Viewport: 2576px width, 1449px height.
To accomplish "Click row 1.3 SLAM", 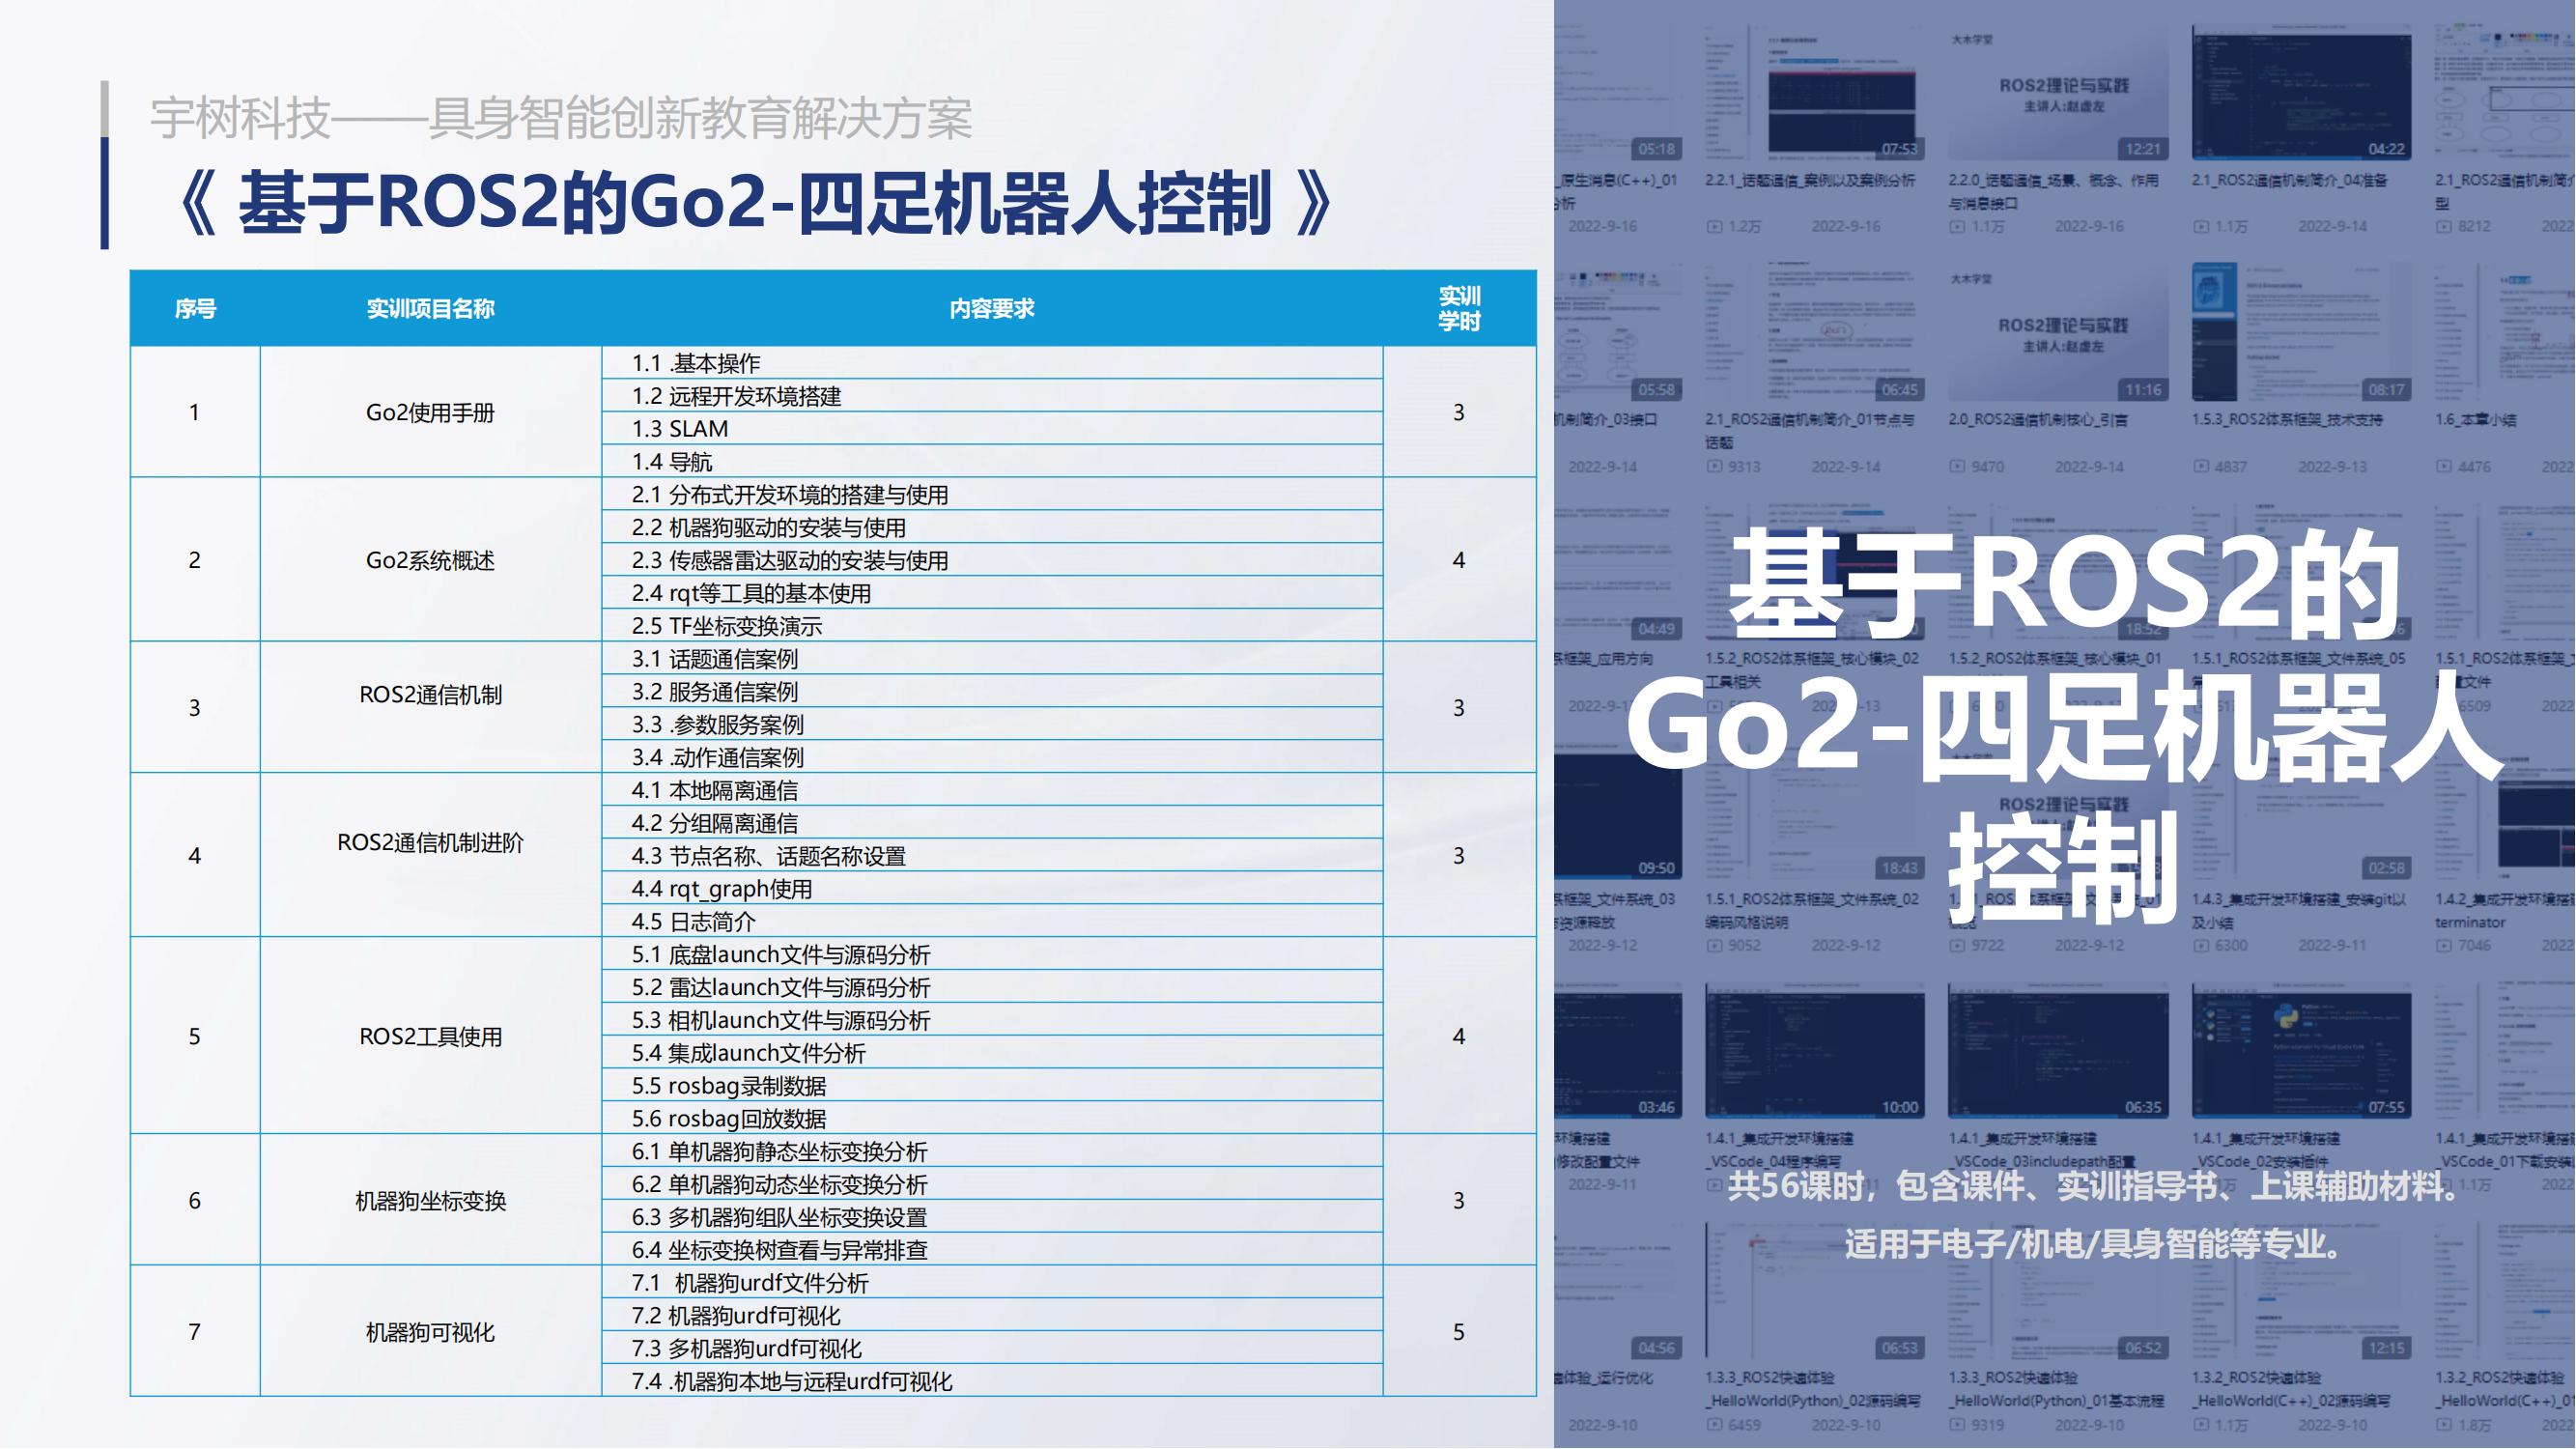I will click(x=992, y=428).
